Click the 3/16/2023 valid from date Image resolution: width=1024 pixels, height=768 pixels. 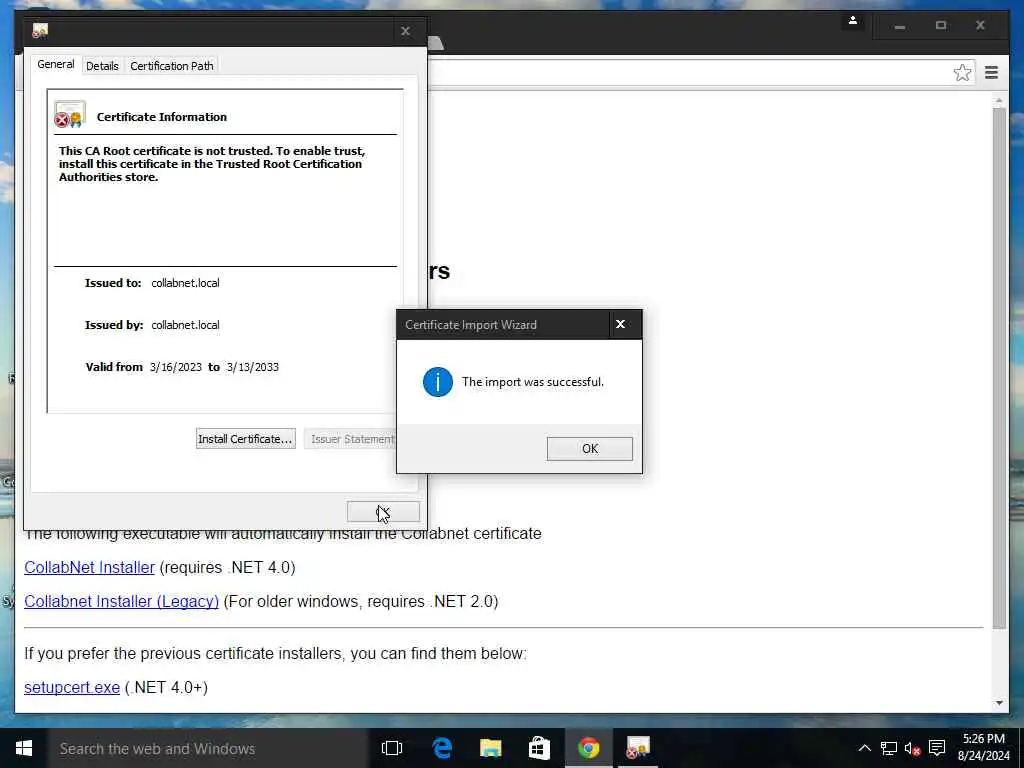pos(176,367)
